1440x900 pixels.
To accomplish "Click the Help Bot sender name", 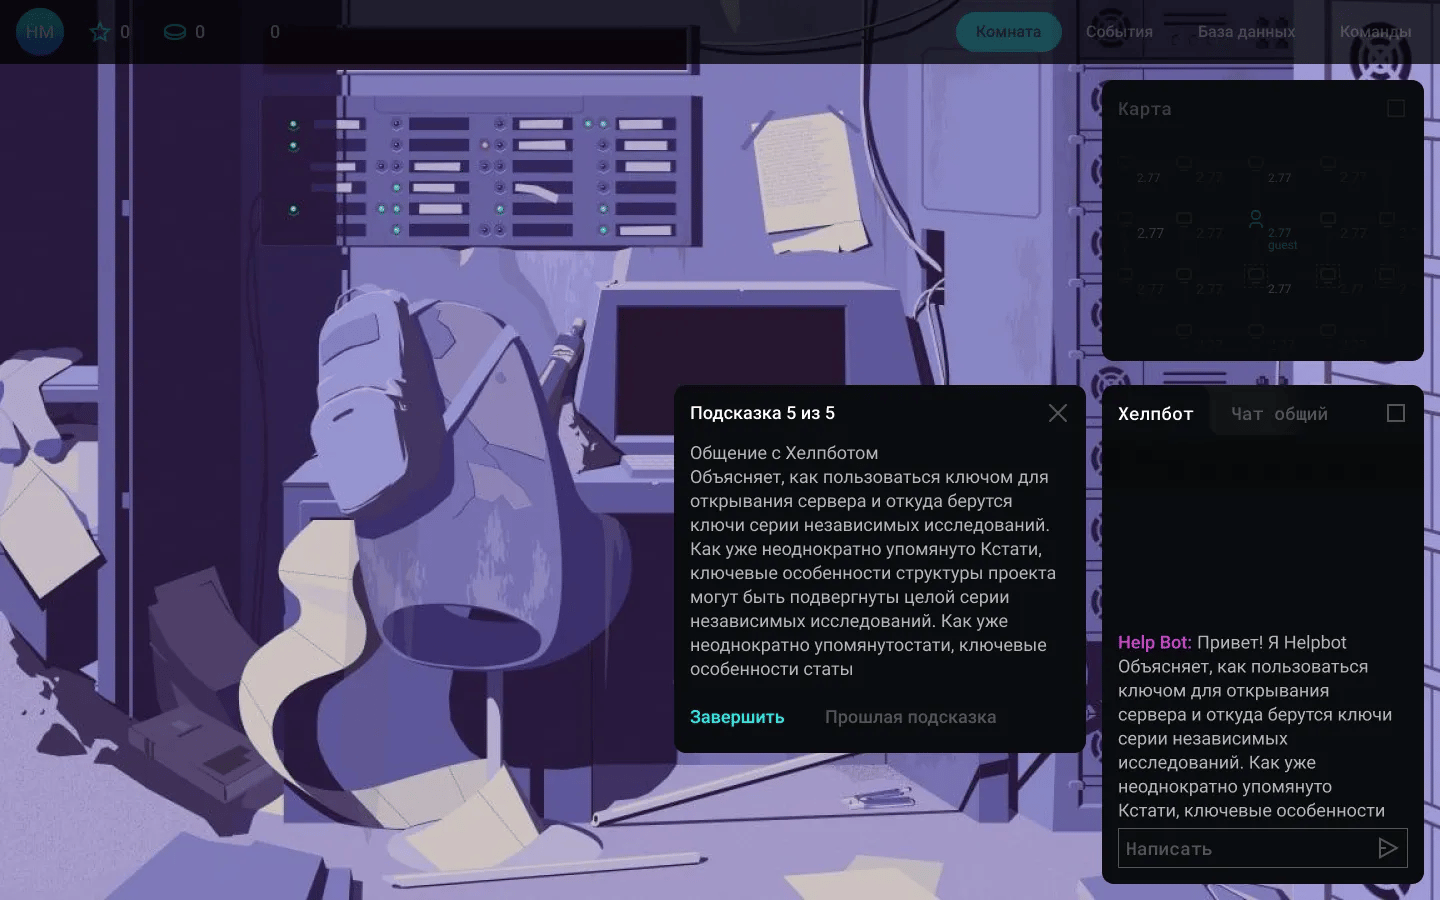I will [1154, 642].
